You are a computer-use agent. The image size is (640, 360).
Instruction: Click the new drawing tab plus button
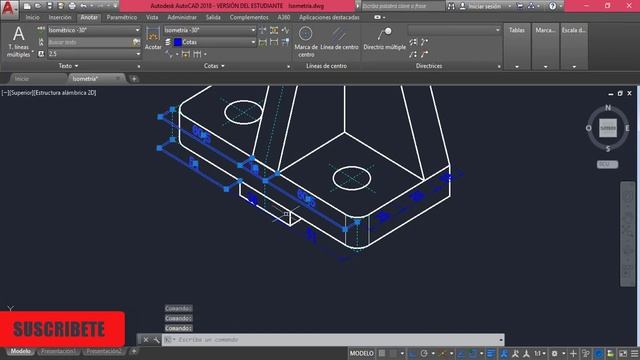134,79
